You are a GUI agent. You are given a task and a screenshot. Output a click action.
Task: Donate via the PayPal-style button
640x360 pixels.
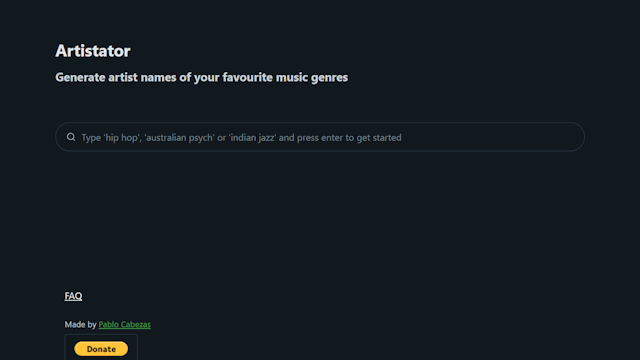click(x=101, y=349)
